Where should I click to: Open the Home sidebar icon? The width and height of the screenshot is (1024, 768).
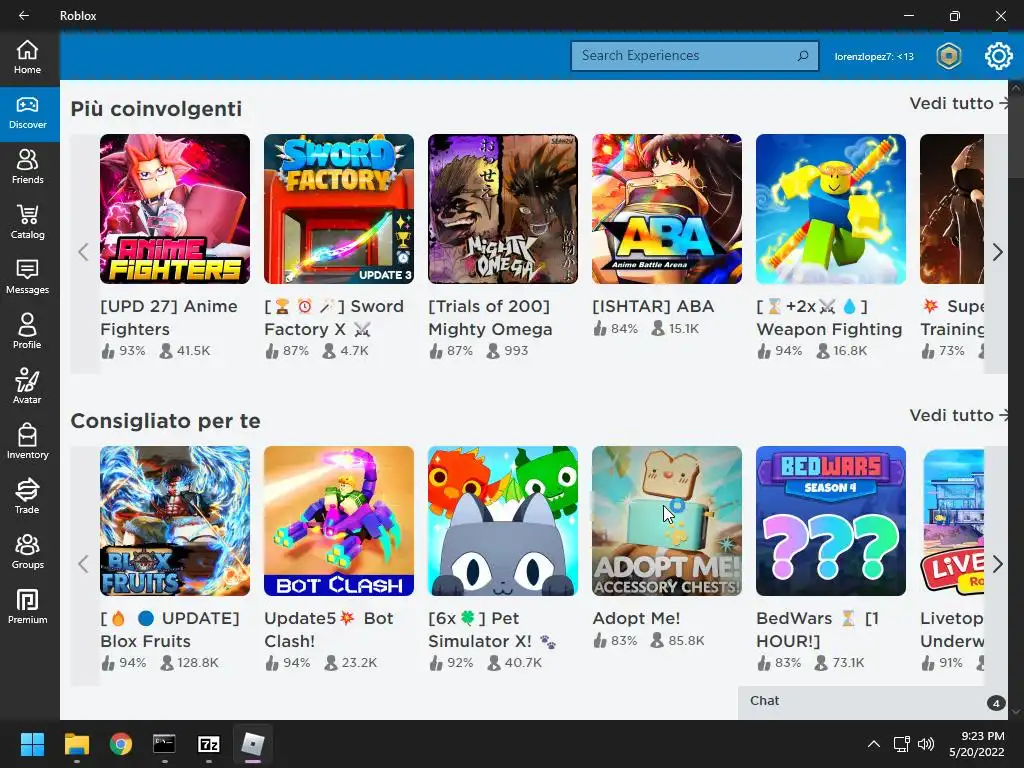[x=27, y=57]
